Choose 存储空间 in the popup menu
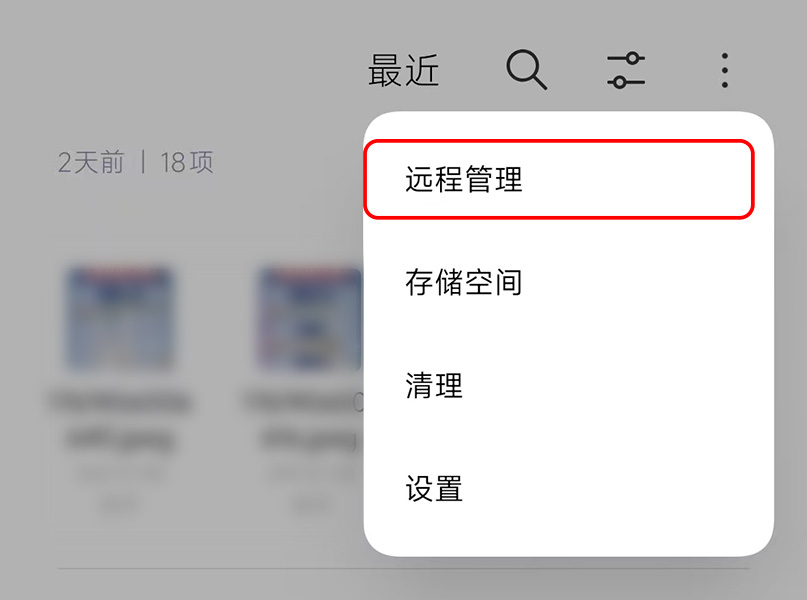Screen dimensions: 807x600 [568, 283]
